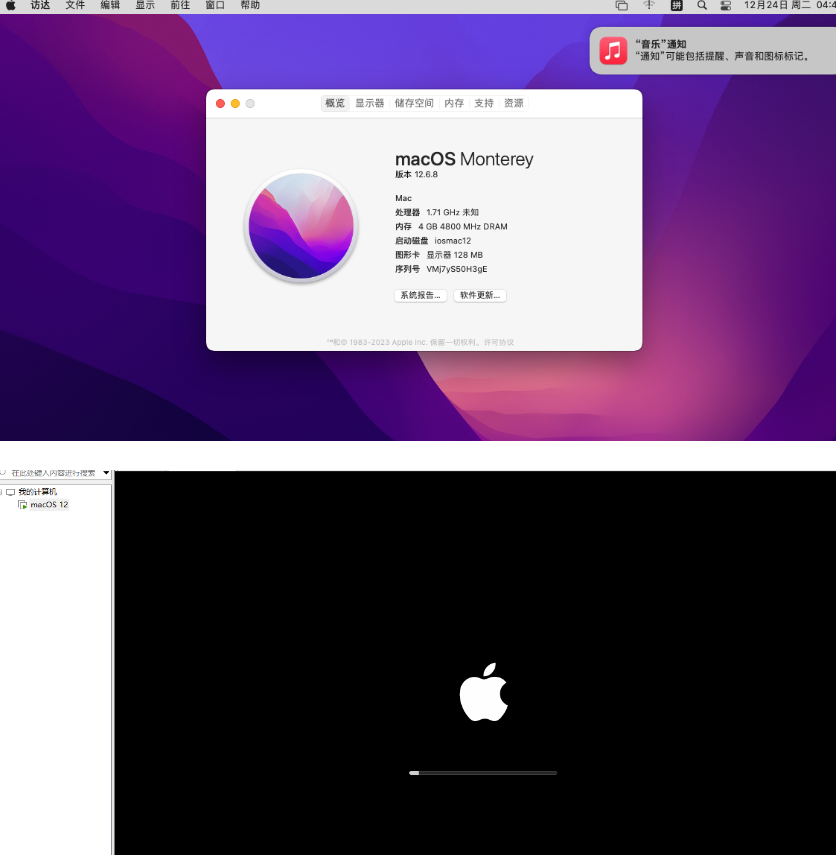This screenshot has width=836, height=855.
Task: Click the 系统报告 button
Action: (x=420, y=295)
